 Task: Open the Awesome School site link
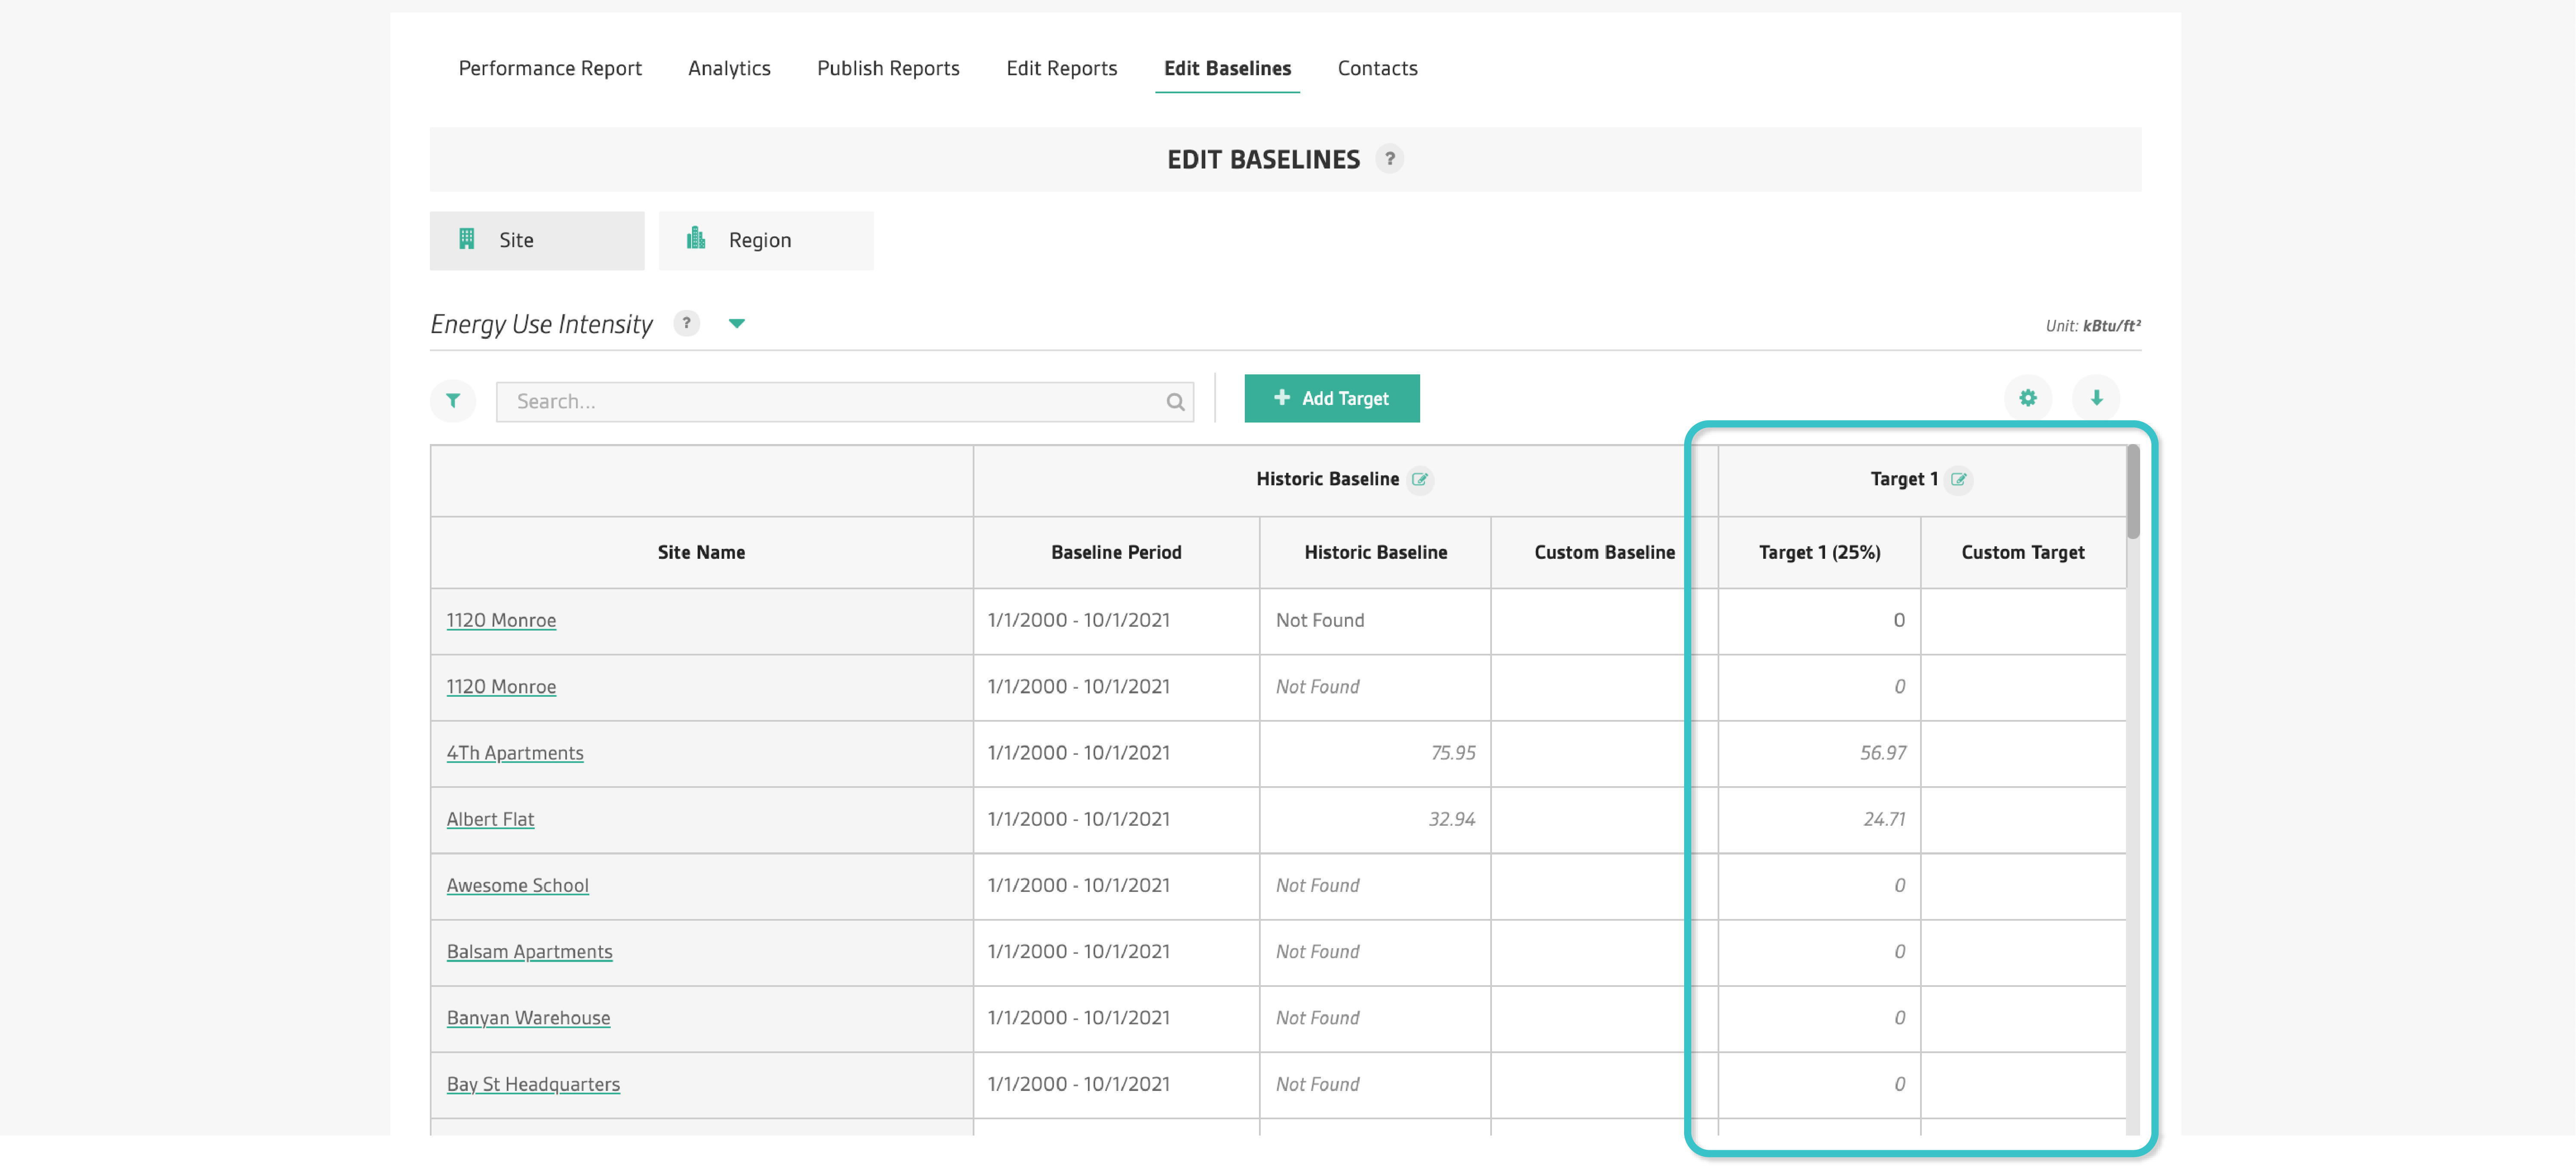[517, 886]
